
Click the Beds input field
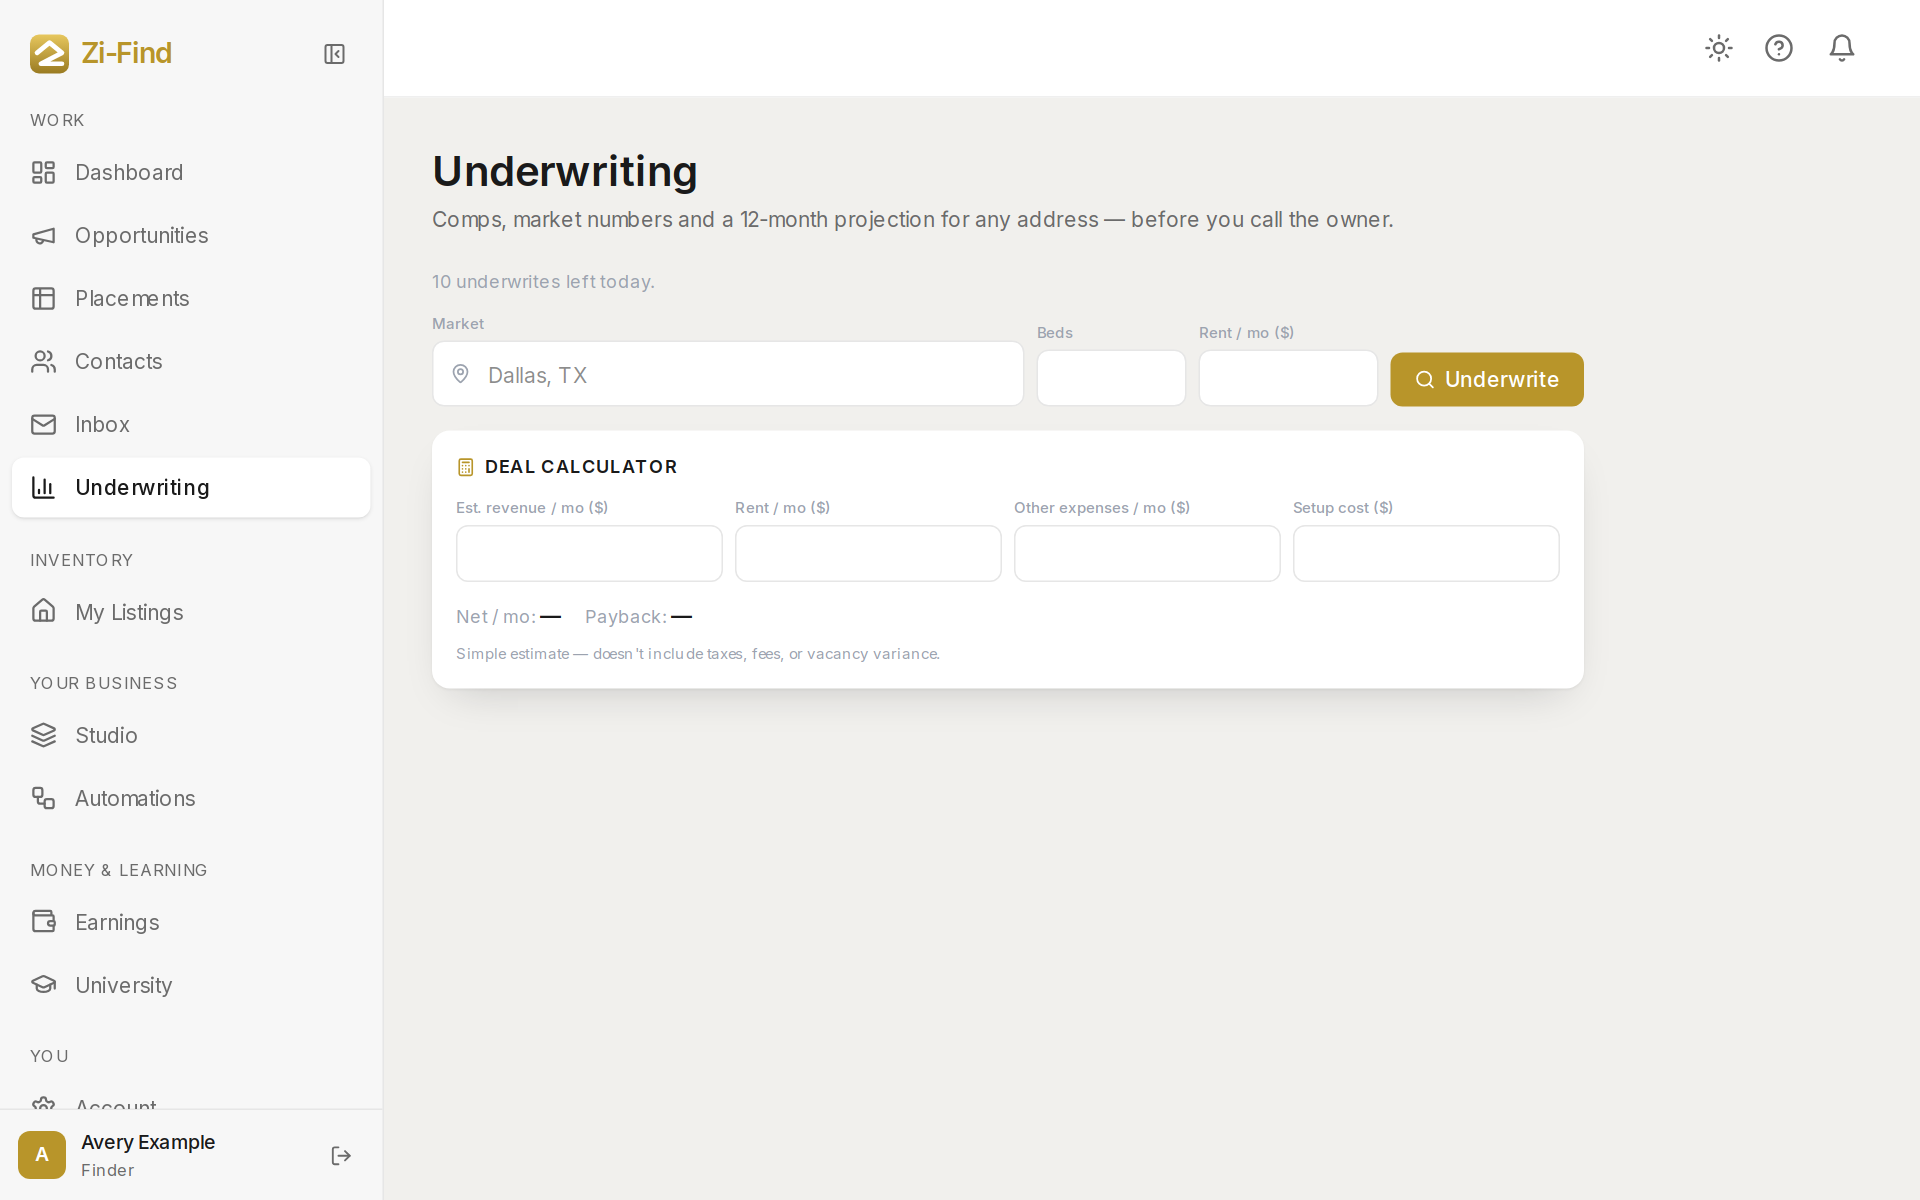coord(1111,378)
